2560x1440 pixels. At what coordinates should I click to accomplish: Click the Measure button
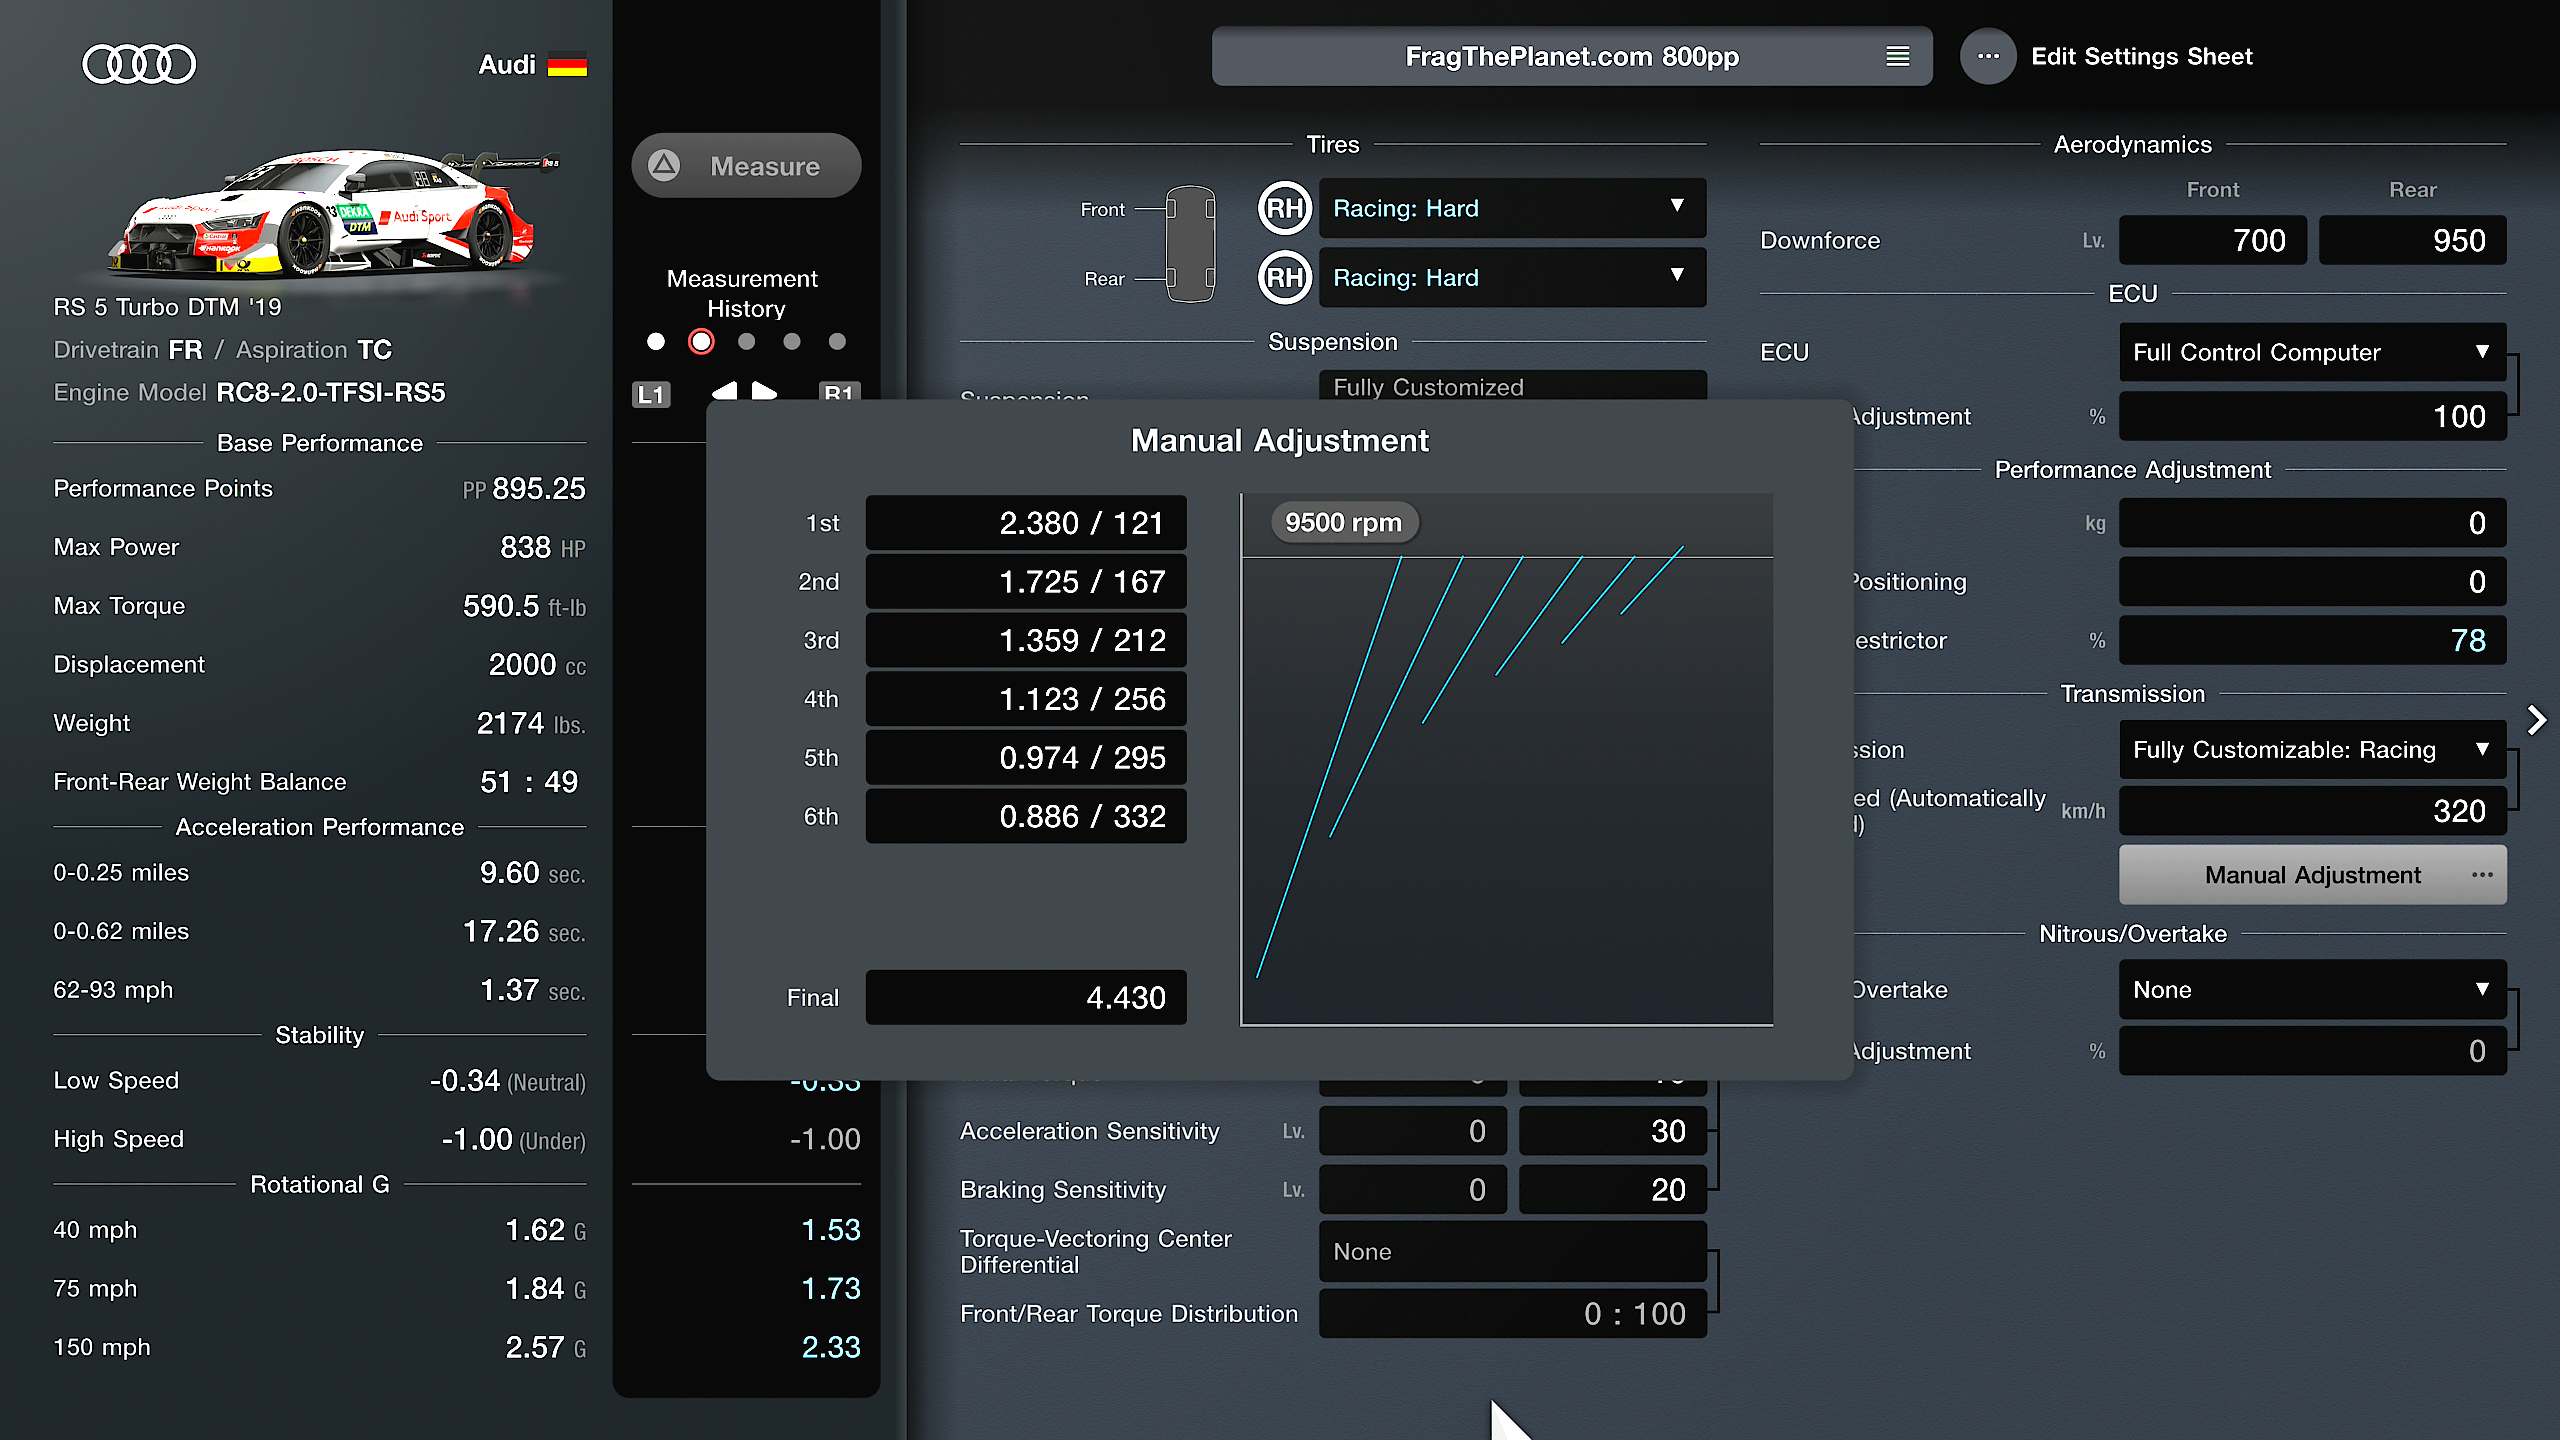coord(746,165)
